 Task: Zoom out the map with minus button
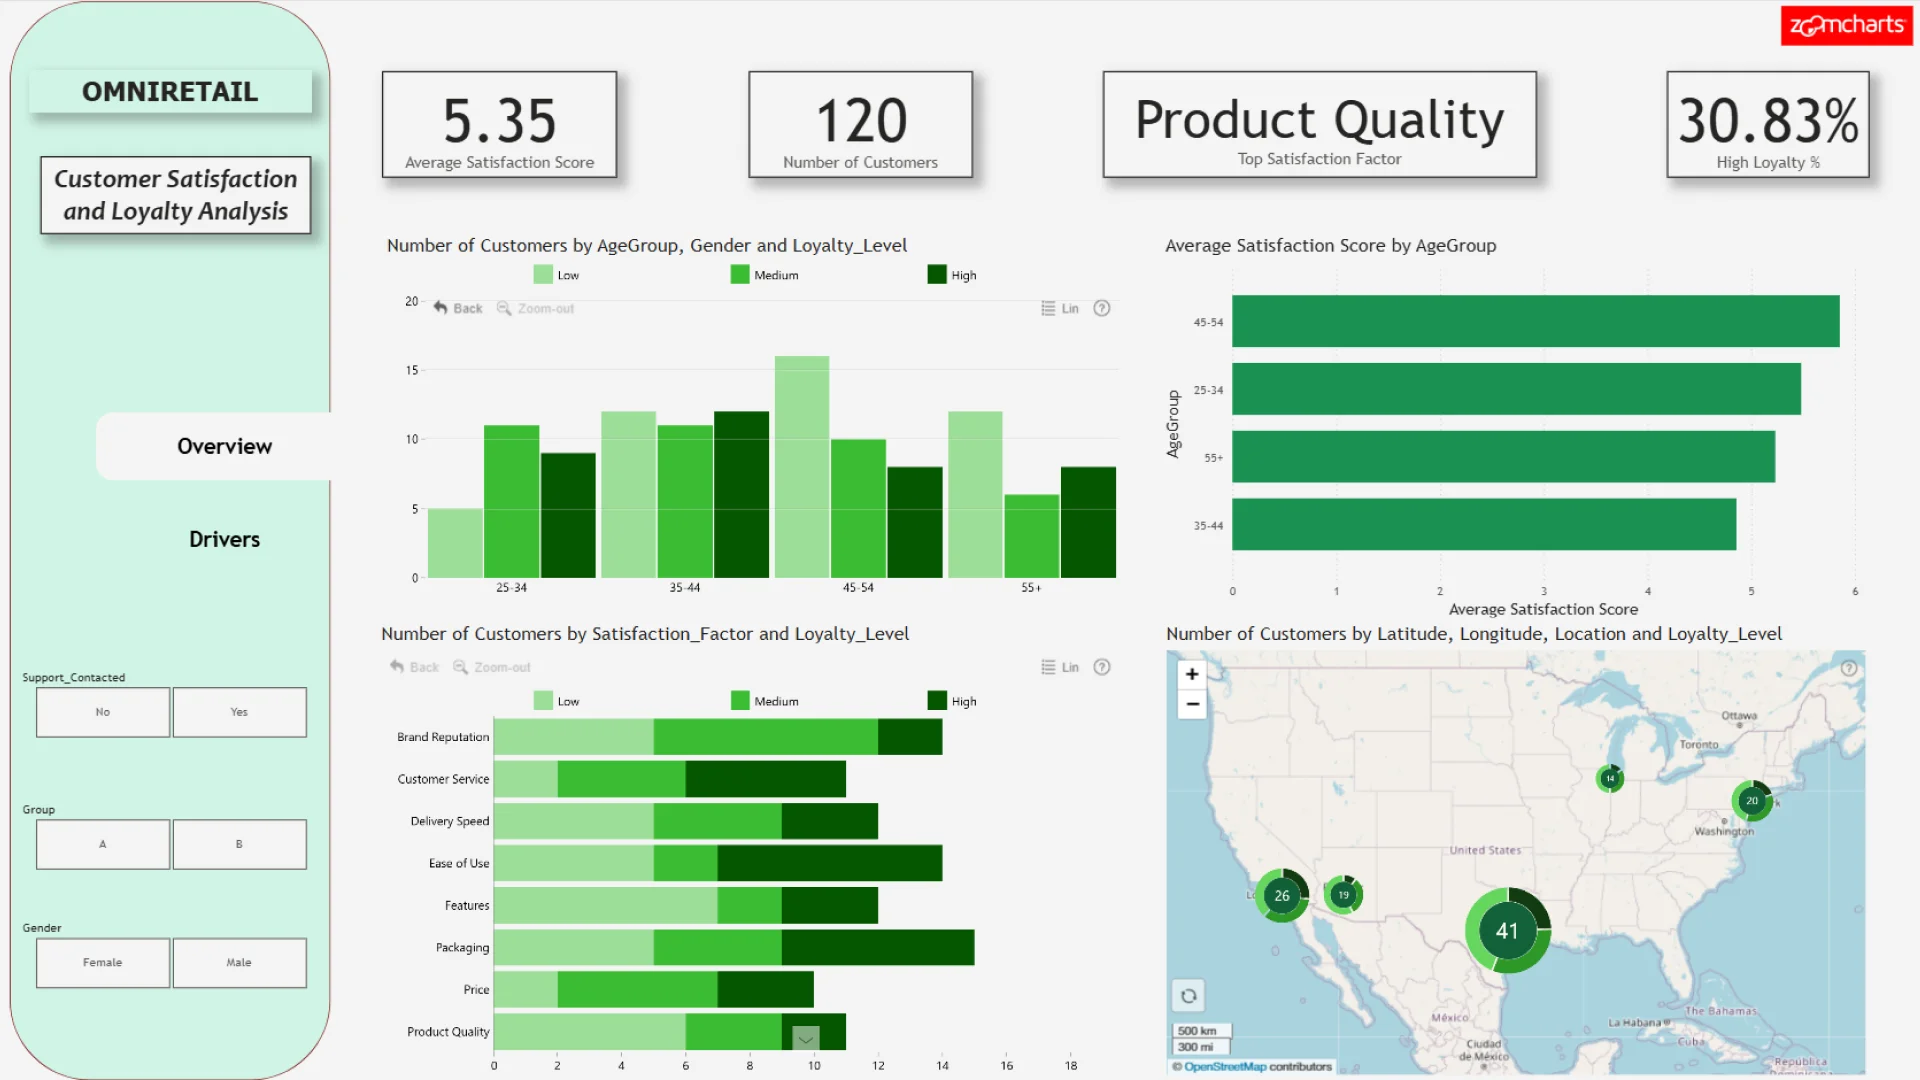pyautogui.click(x=1192, y=704)
